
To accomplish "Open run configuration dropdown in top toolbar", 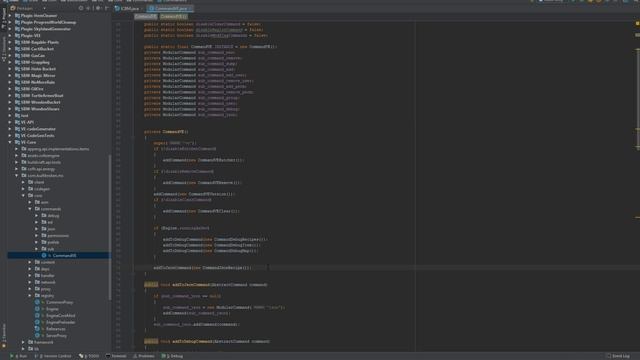I will [x=551, y=1].
